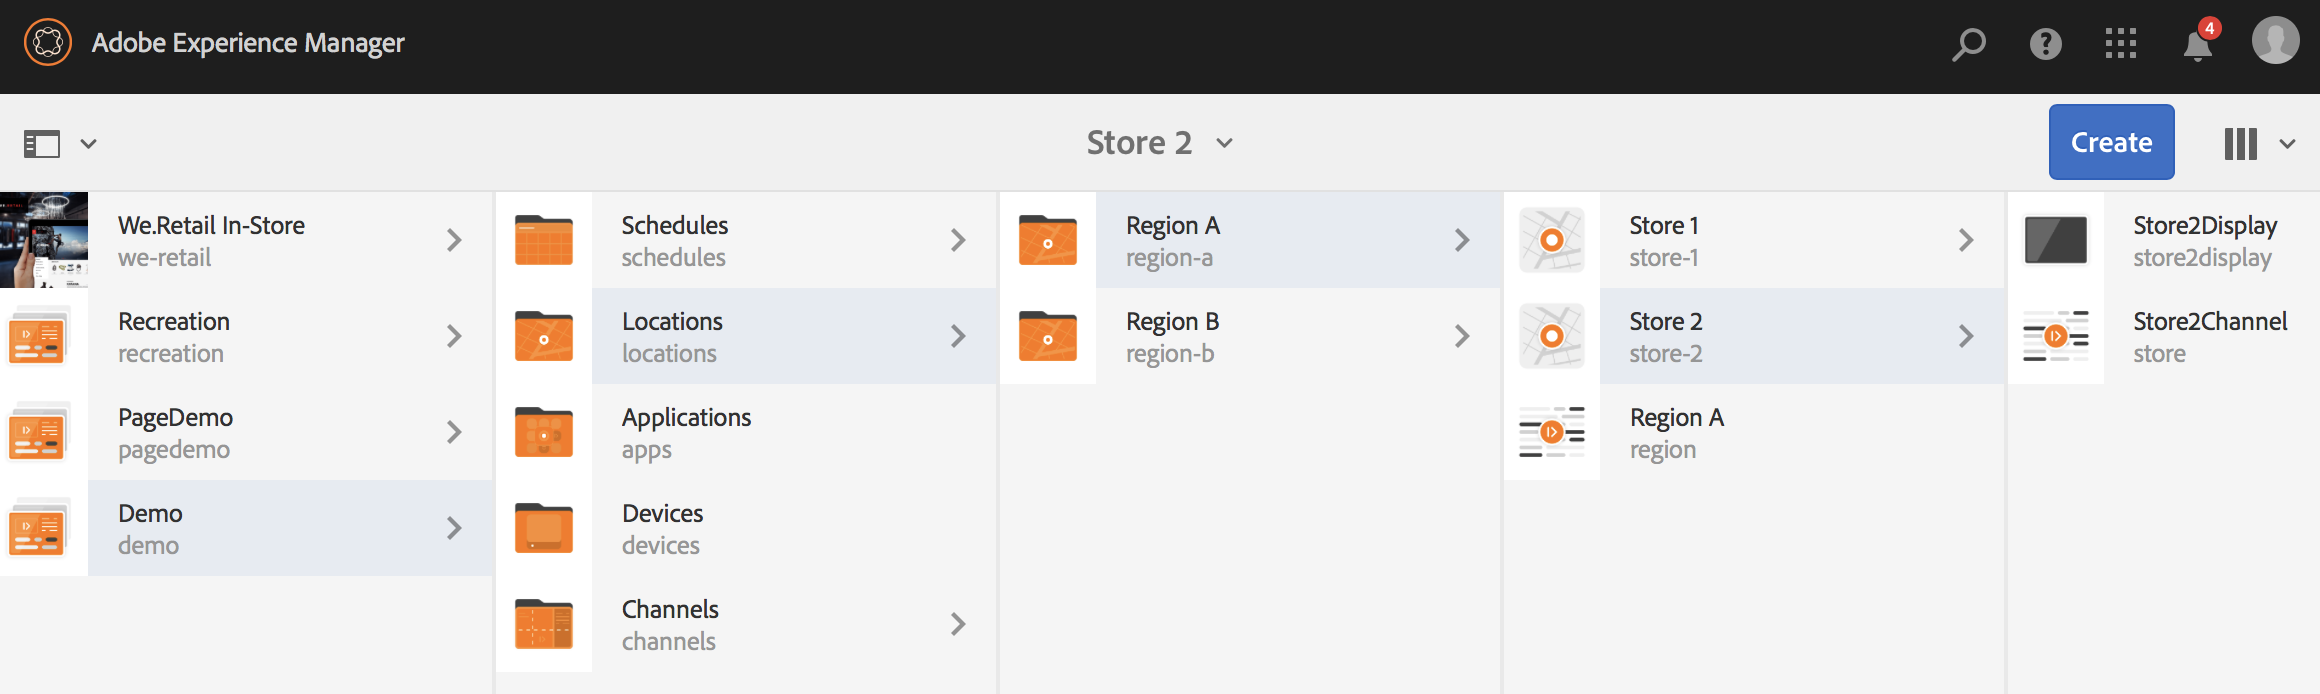Click the We.Retail In-Store thumbnail

pos(44,240)
